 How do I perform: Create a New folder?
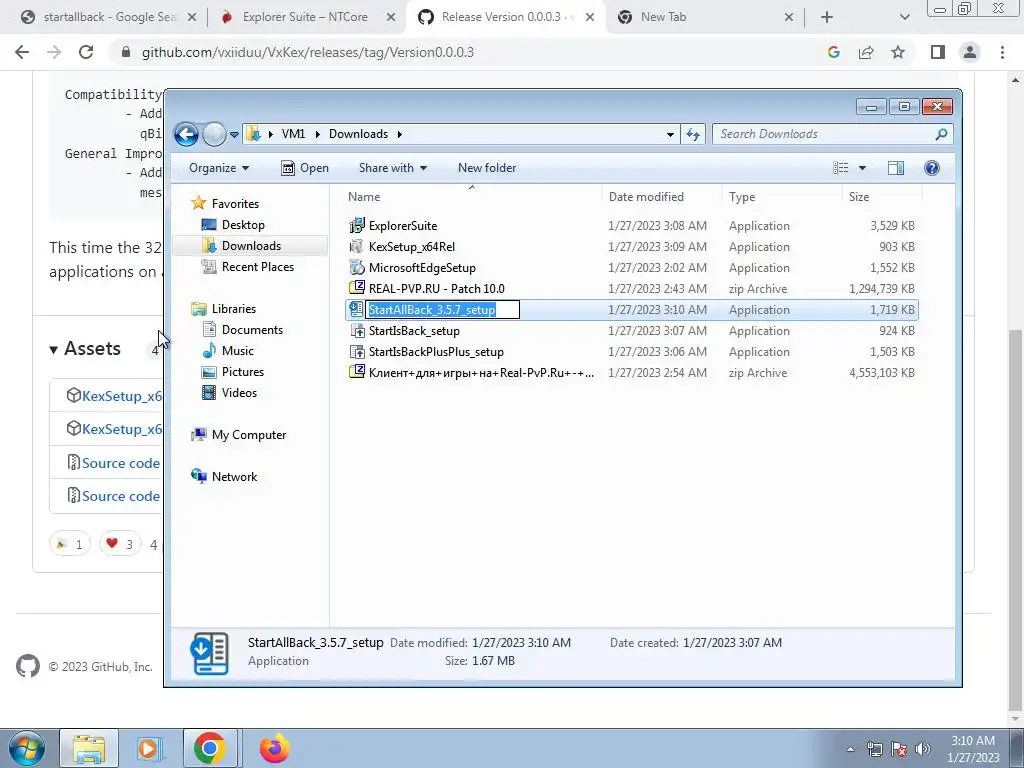(487, 168)
